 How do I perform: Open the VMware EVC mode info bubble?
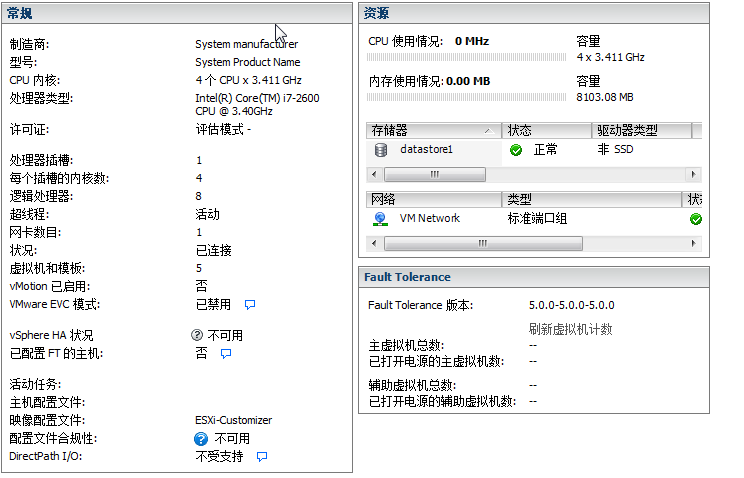[250, 304]
